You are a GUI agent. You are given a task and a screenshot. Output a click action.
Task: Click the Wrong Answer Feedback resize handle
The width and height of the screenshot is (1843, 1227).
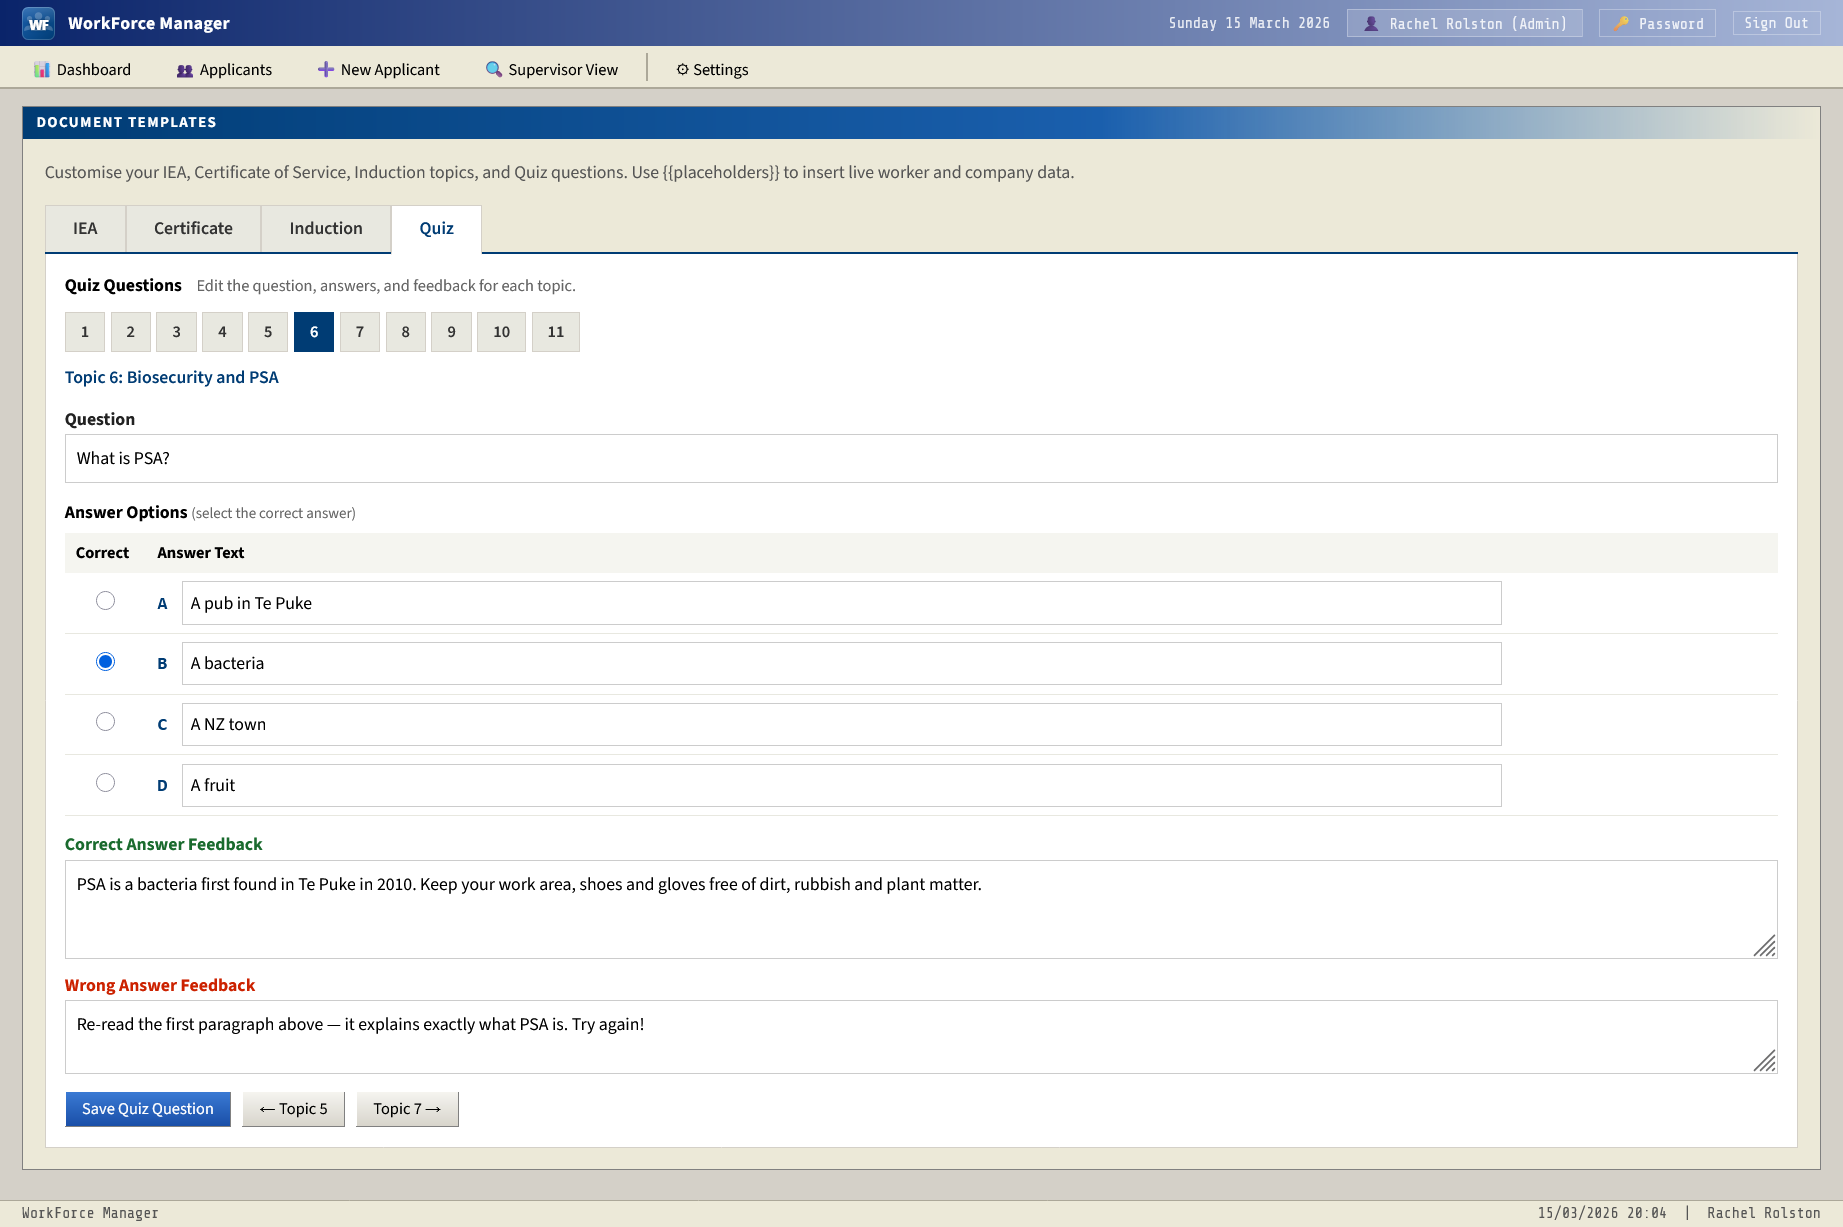coord(1766,1064)
